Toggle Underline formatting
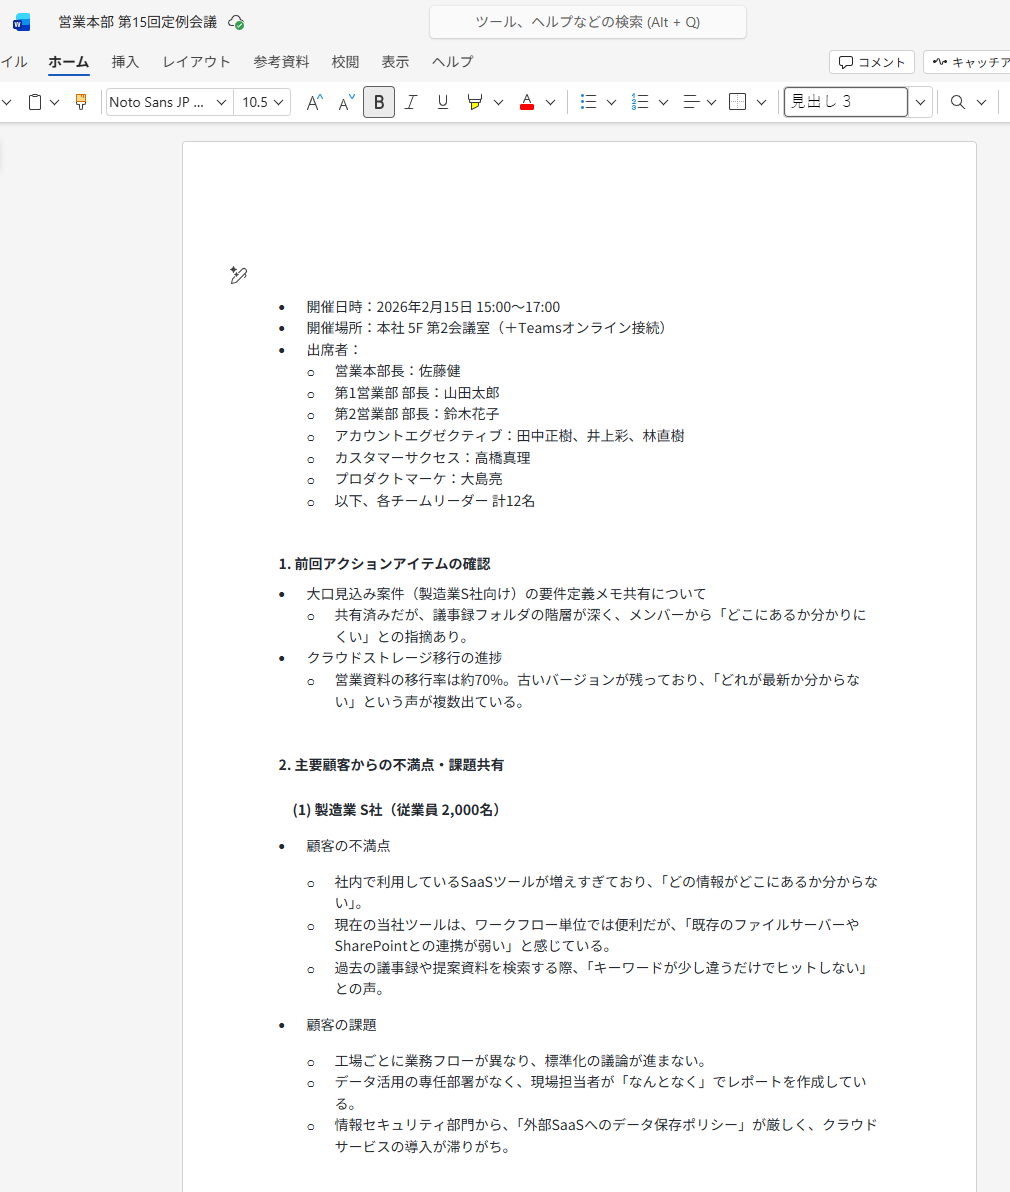The height and width of the screenshot is (1192, 1010). pyautogui.click(x=443, y=102)
